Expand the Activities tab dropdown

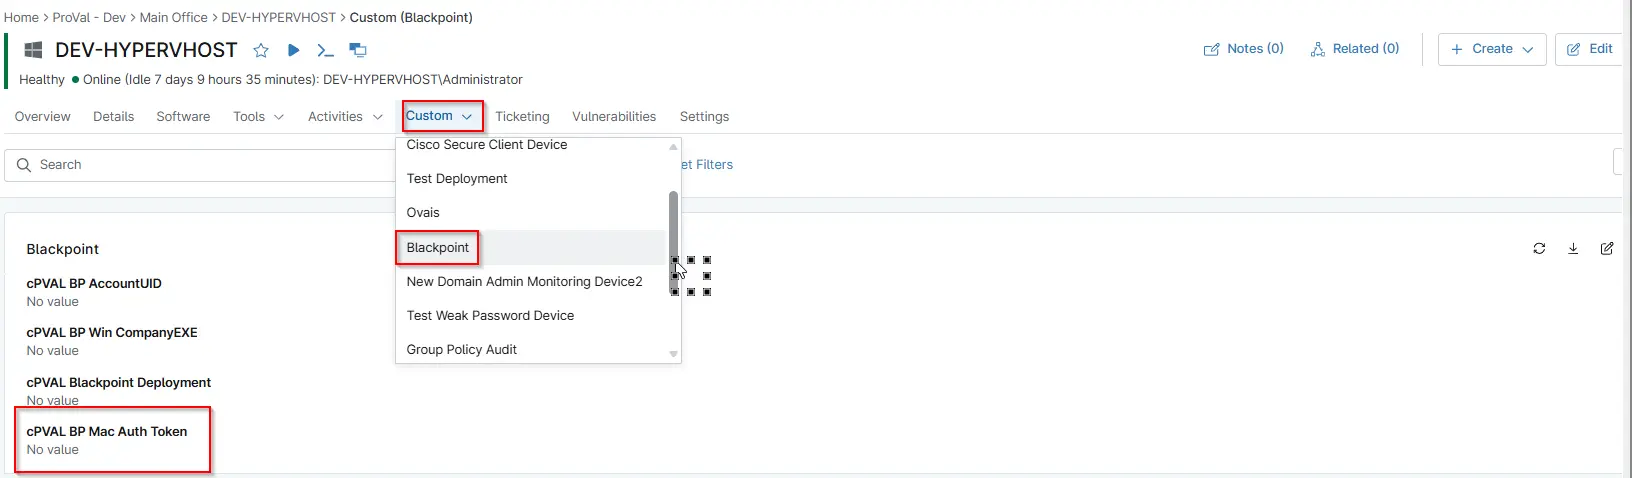pos(345,117)
